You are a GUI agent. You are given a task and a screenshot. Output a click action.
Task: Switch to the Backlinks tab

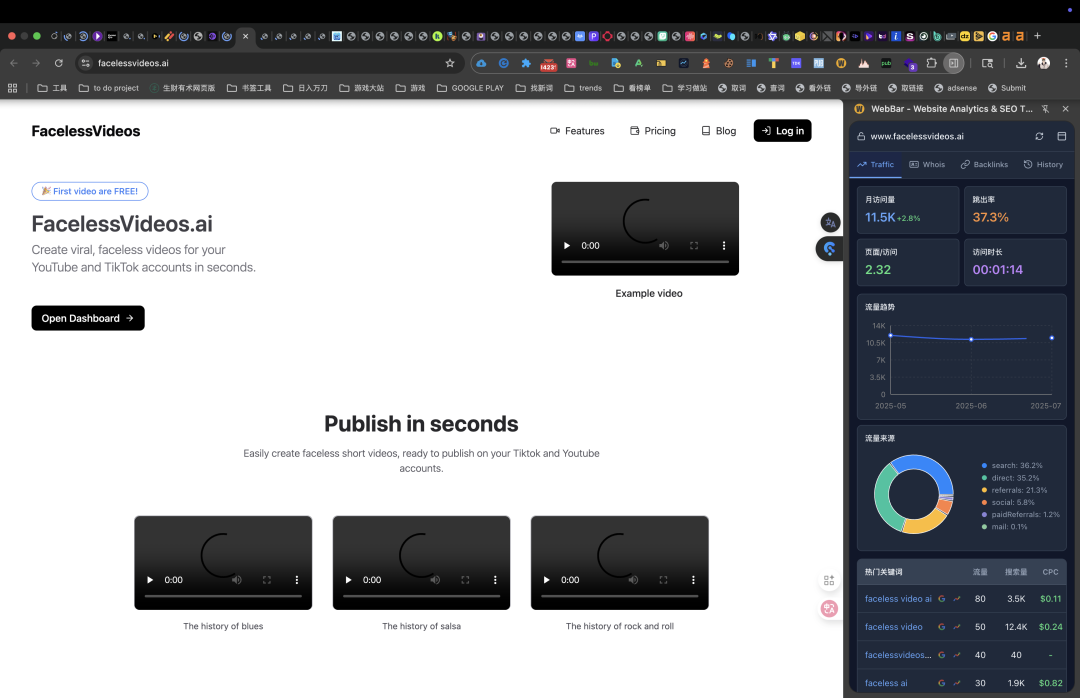point(984,165)
